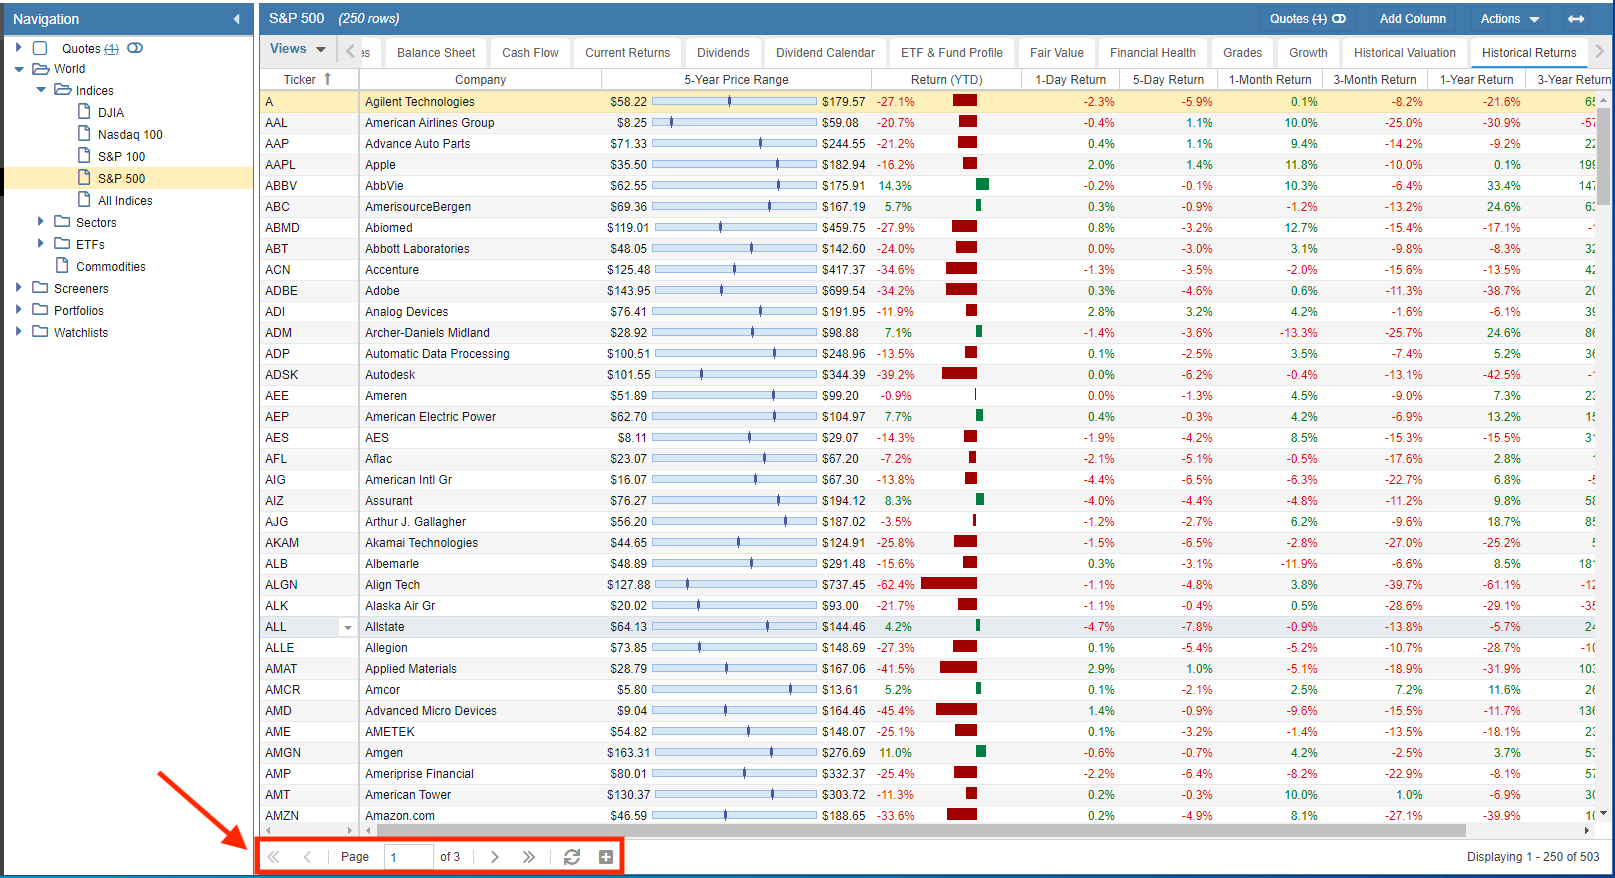
Task: Switch to the Financial Health tab
Action: (1153, 53)
